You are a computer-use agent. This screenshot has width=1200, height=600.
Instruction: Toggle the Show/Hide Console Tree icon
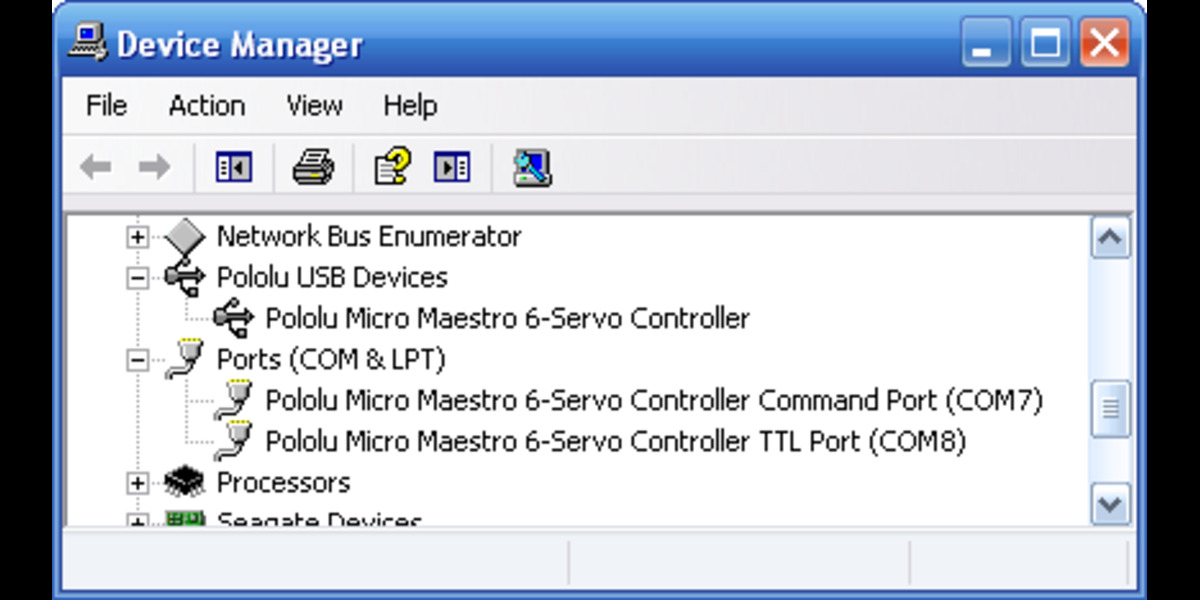click(x=232, y=166)
